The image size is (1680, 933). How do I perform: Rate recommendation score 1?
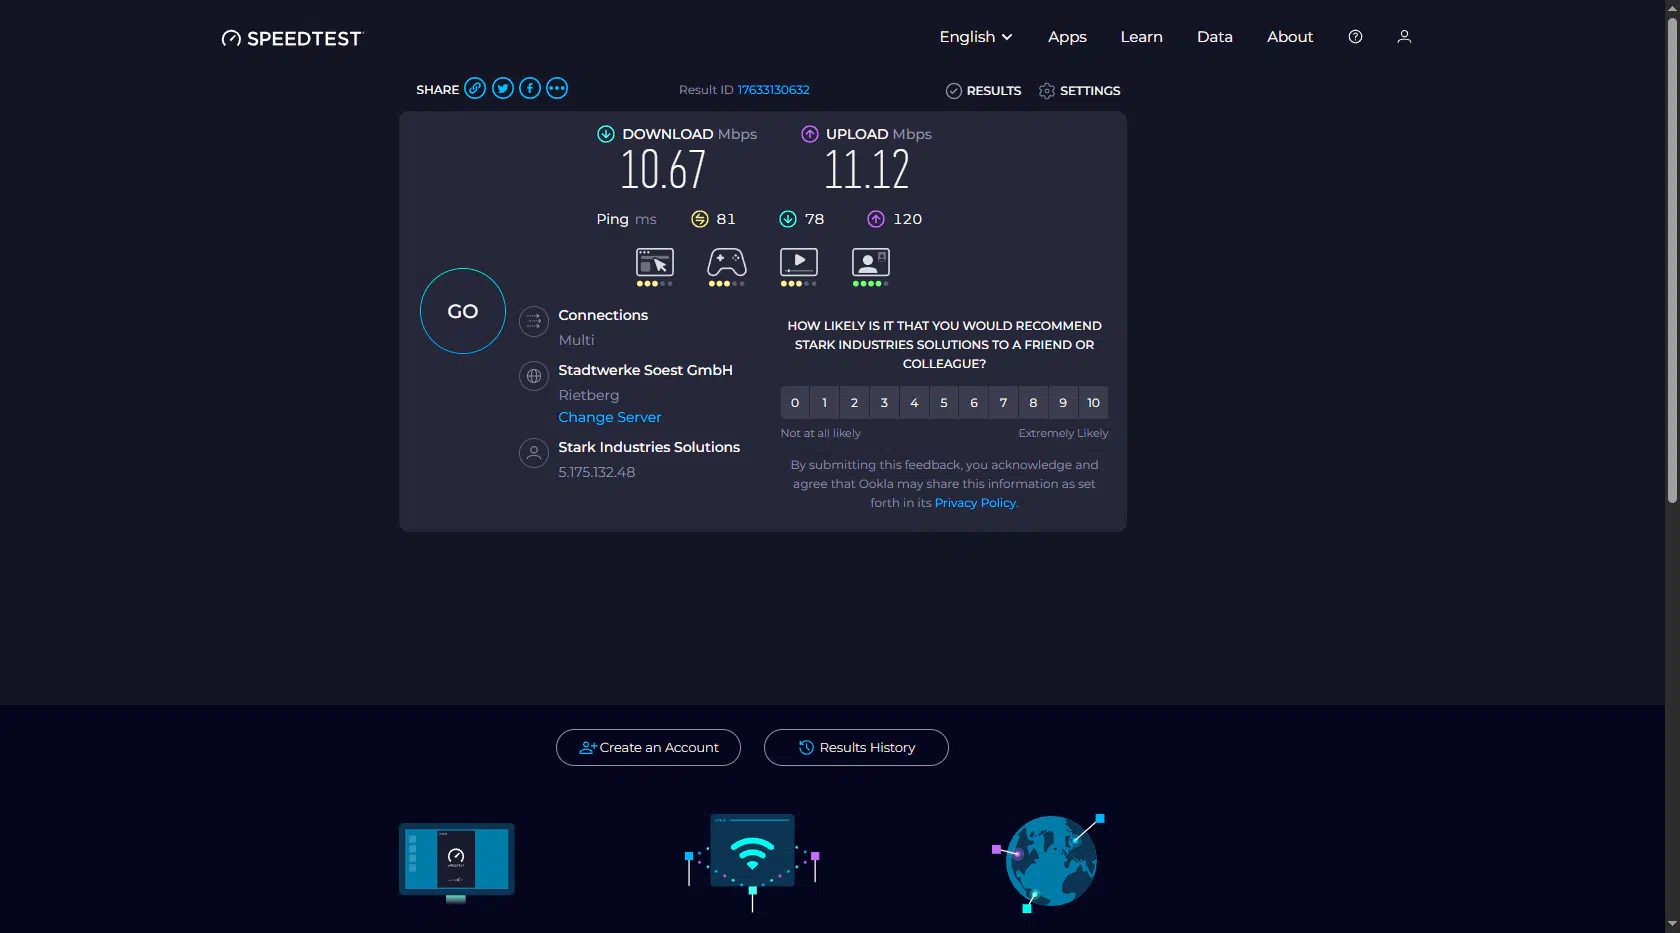[x=825, y=403]
